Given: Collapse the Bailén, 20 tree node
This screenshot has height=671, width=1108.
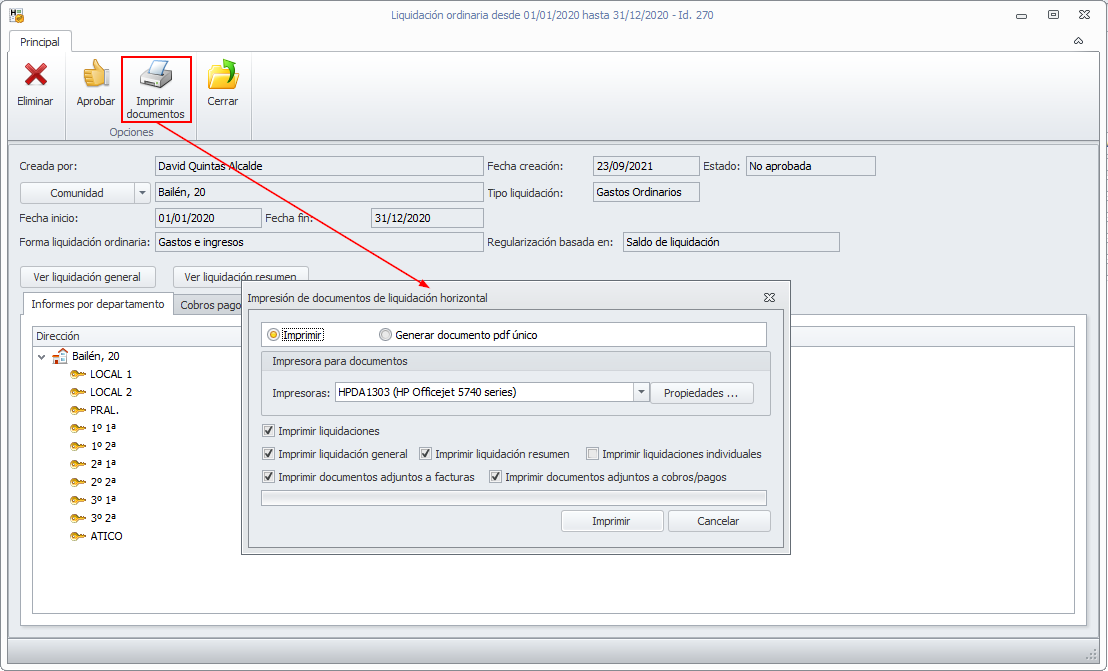Looking at the screenshot, I should [42, 357].
